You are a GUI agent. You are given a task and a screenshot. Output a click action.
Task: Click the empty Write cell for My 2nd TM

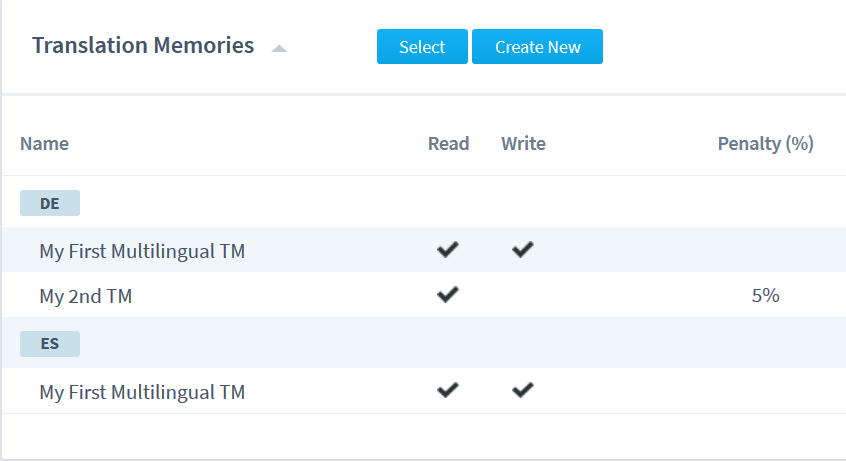(x=523, y=295)
